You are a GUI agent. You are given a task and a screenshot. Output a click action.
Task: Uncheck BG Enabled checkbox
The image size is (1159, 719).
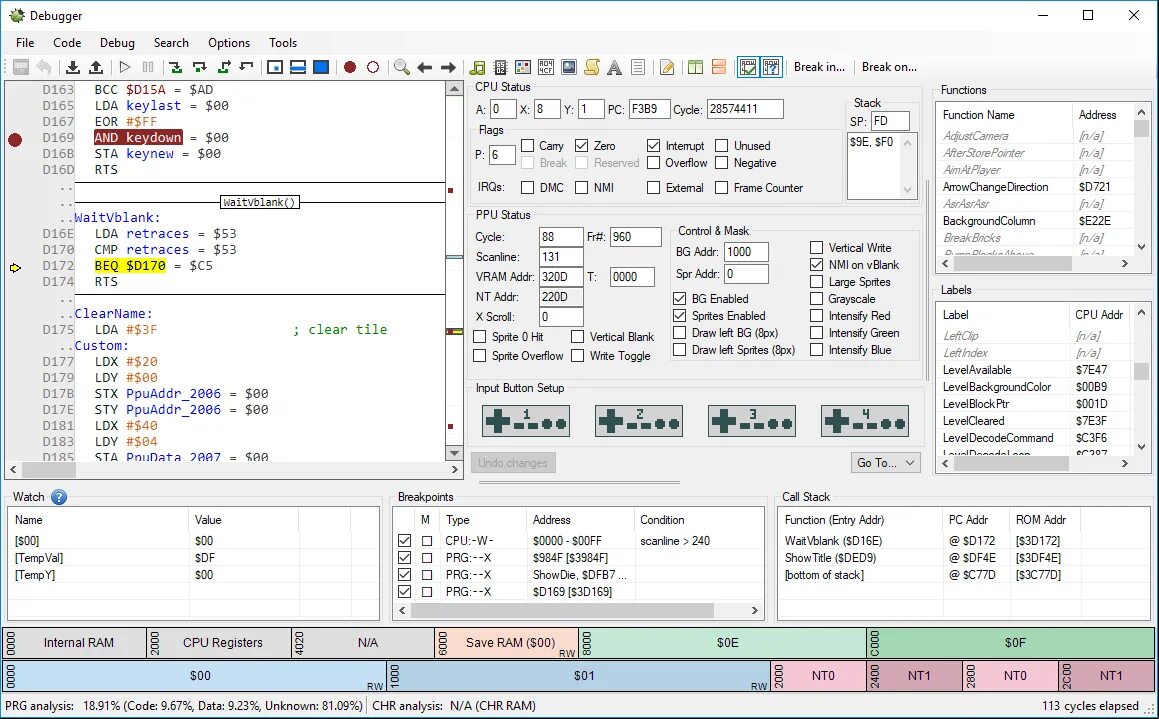680,299
